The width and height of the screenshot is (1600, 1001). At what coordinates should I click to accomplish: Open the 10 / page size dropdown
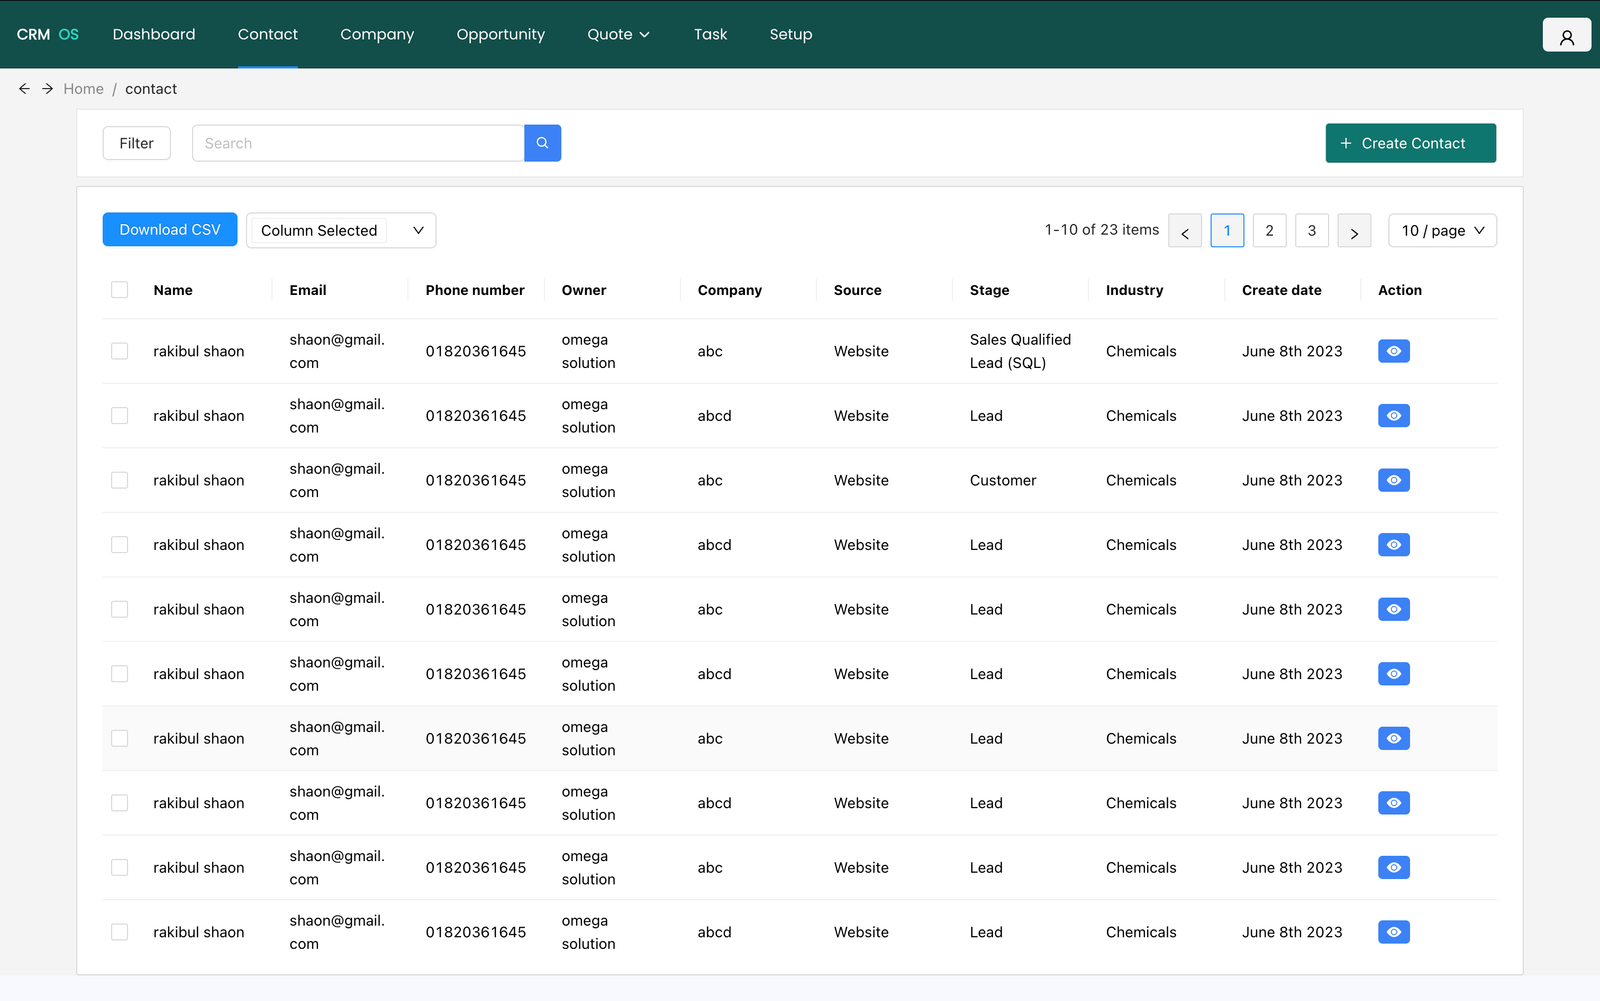click(1442, 231)
